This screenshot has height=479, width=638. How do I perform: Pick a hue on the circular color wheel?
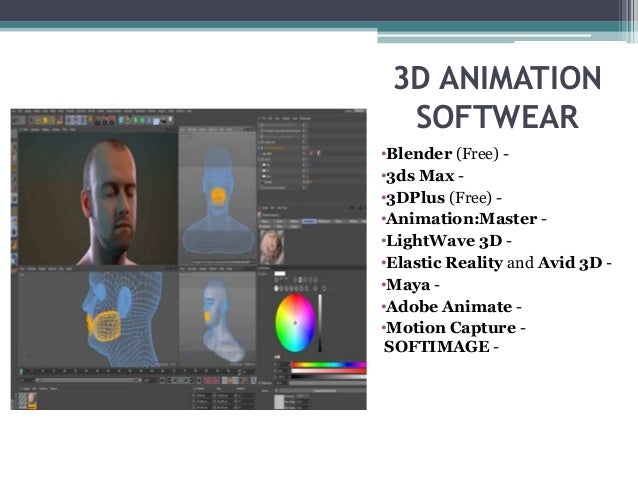point(295,323)
